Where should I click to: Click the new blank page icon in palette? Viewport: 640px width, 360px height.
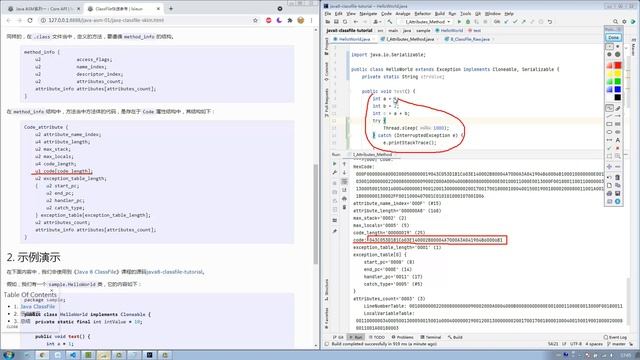click(x=609, y=185)
